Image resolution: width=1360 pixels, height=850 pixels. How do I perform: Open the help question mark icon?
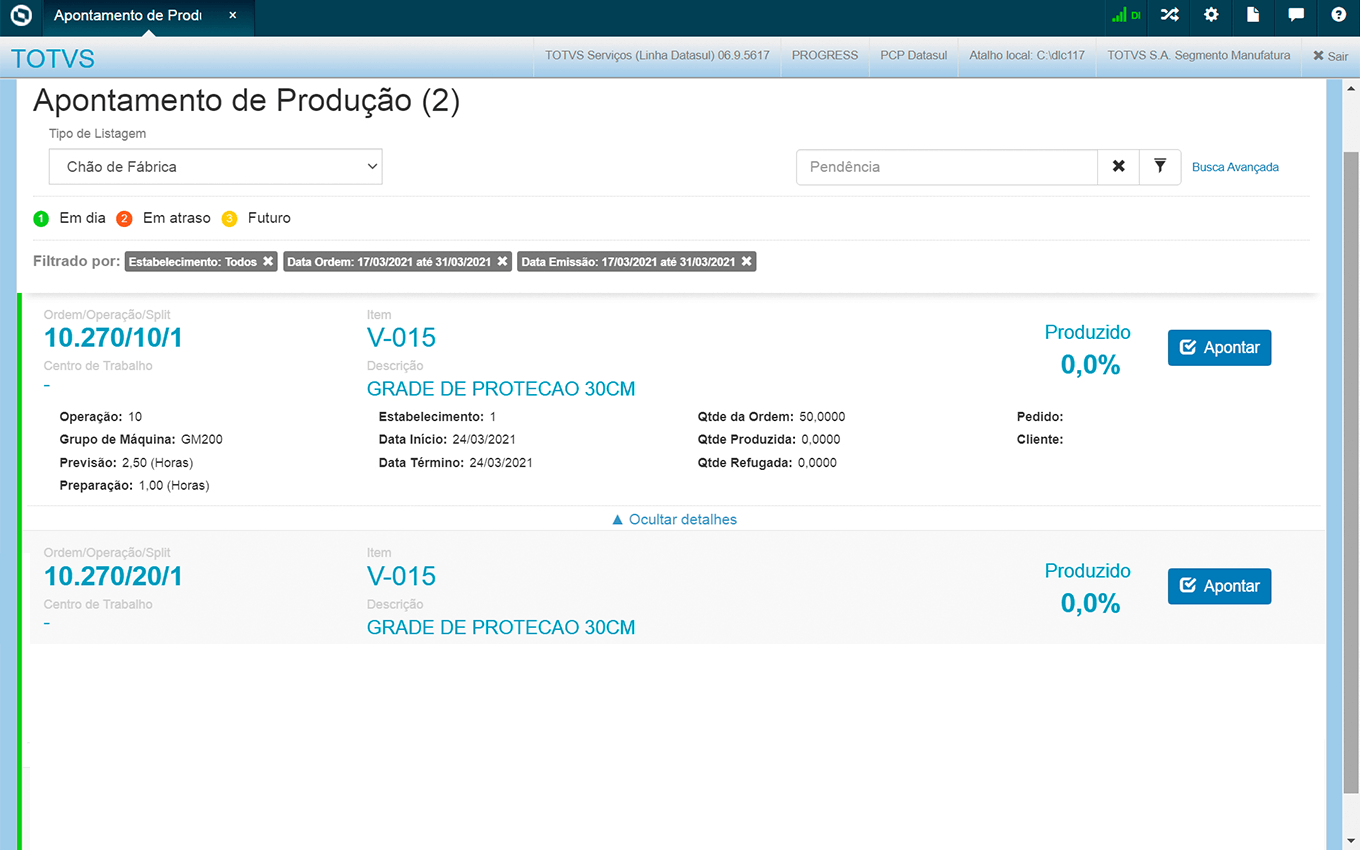1339,15
